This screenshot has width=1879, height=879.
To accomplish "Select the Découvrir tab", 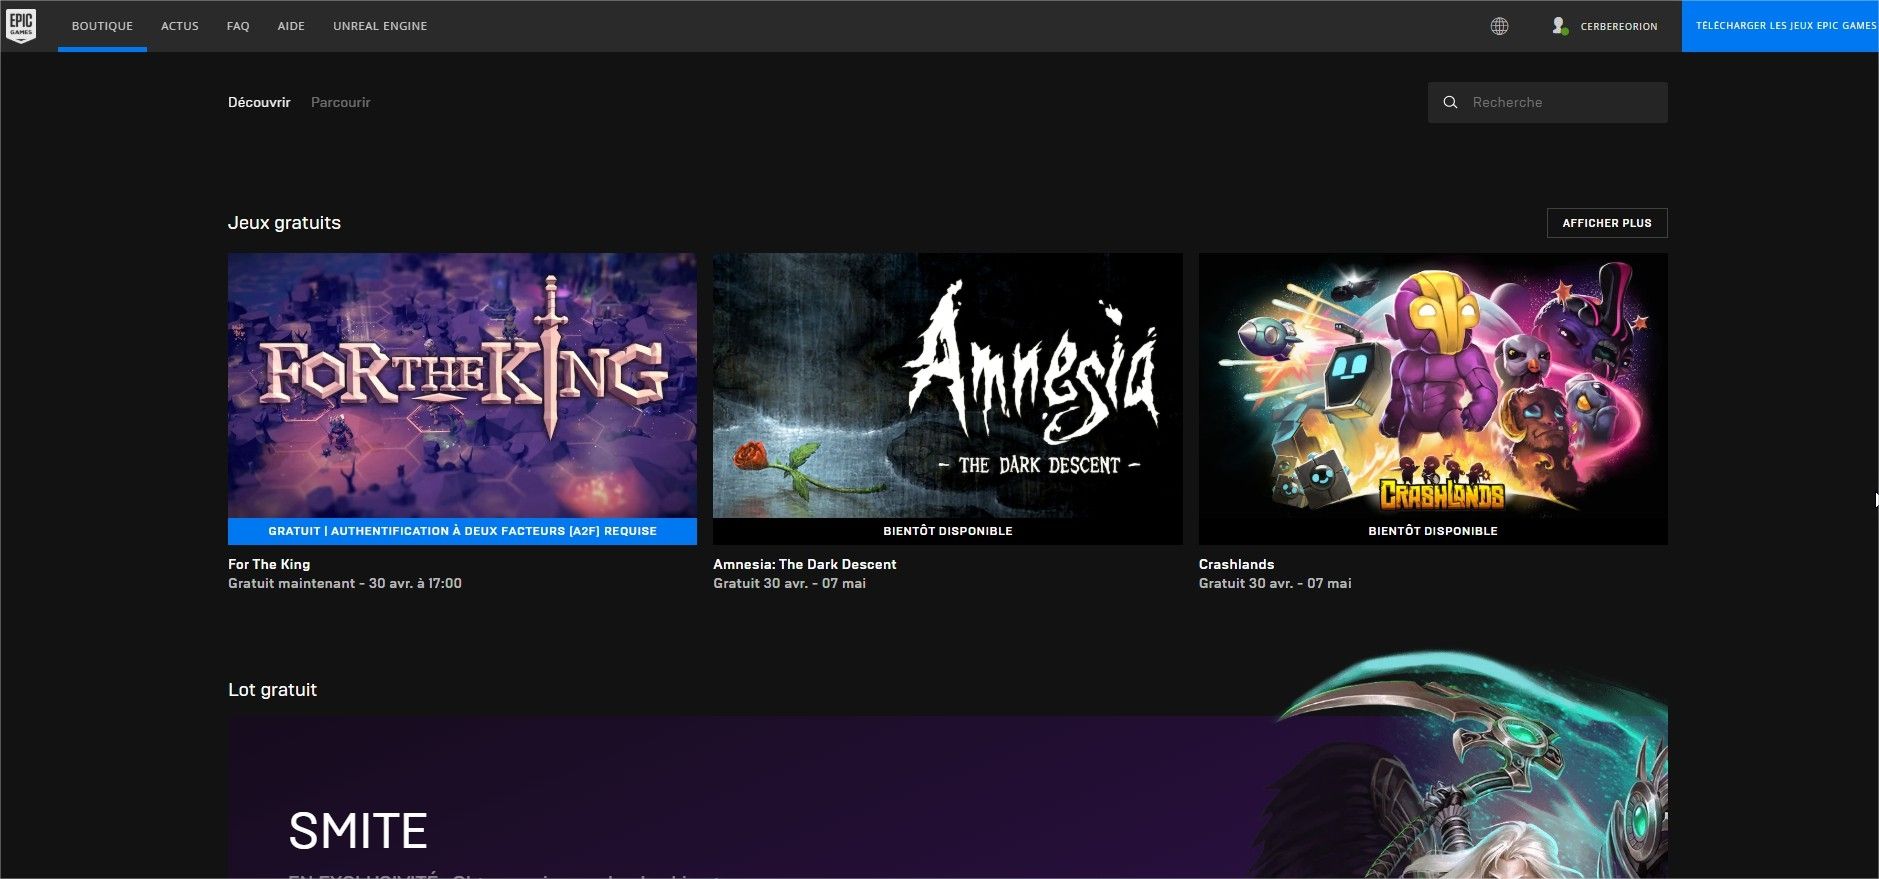I will point(259,102).
